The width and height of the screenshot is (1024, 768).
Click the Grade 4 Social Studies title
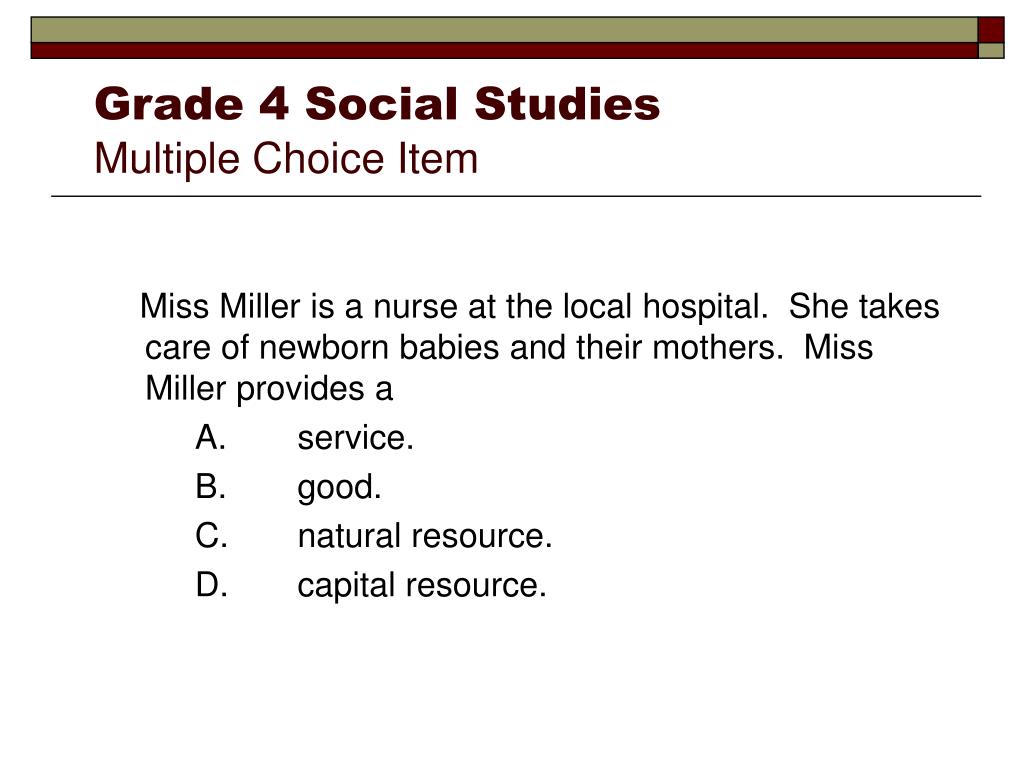[377, 104]
